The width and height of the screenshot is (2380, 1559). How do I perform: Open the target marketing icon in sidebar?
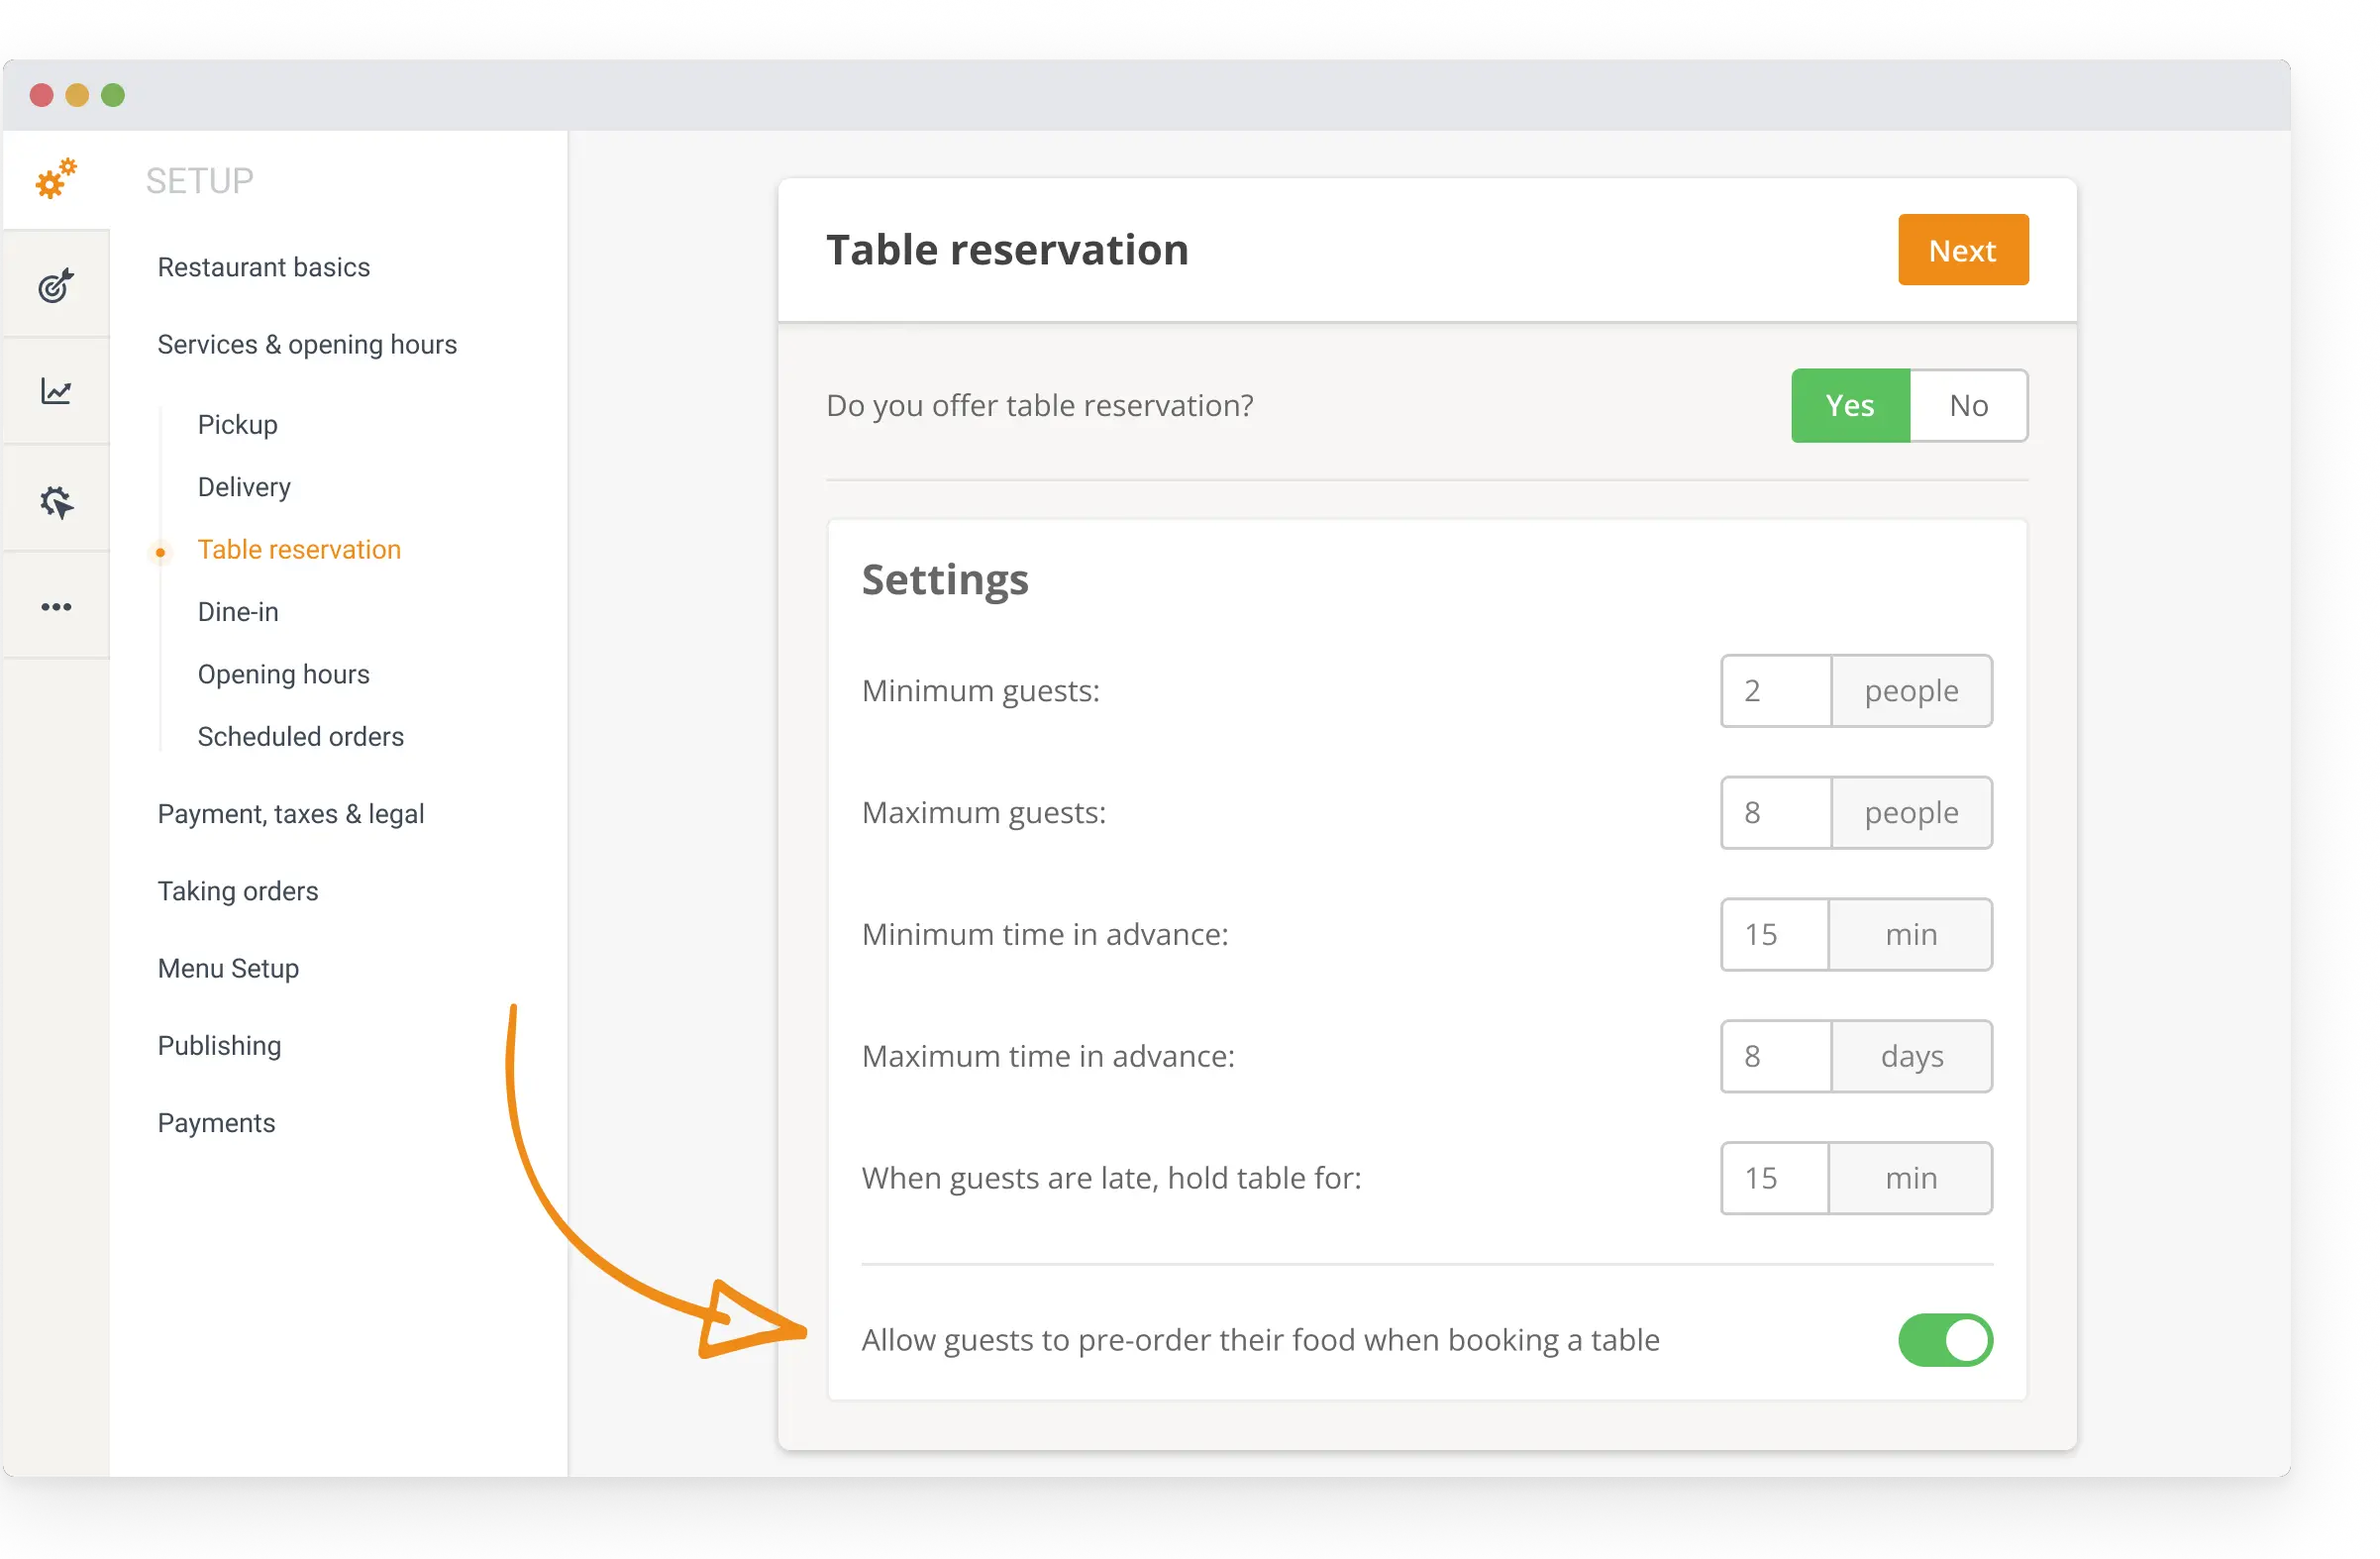(56, 286)
